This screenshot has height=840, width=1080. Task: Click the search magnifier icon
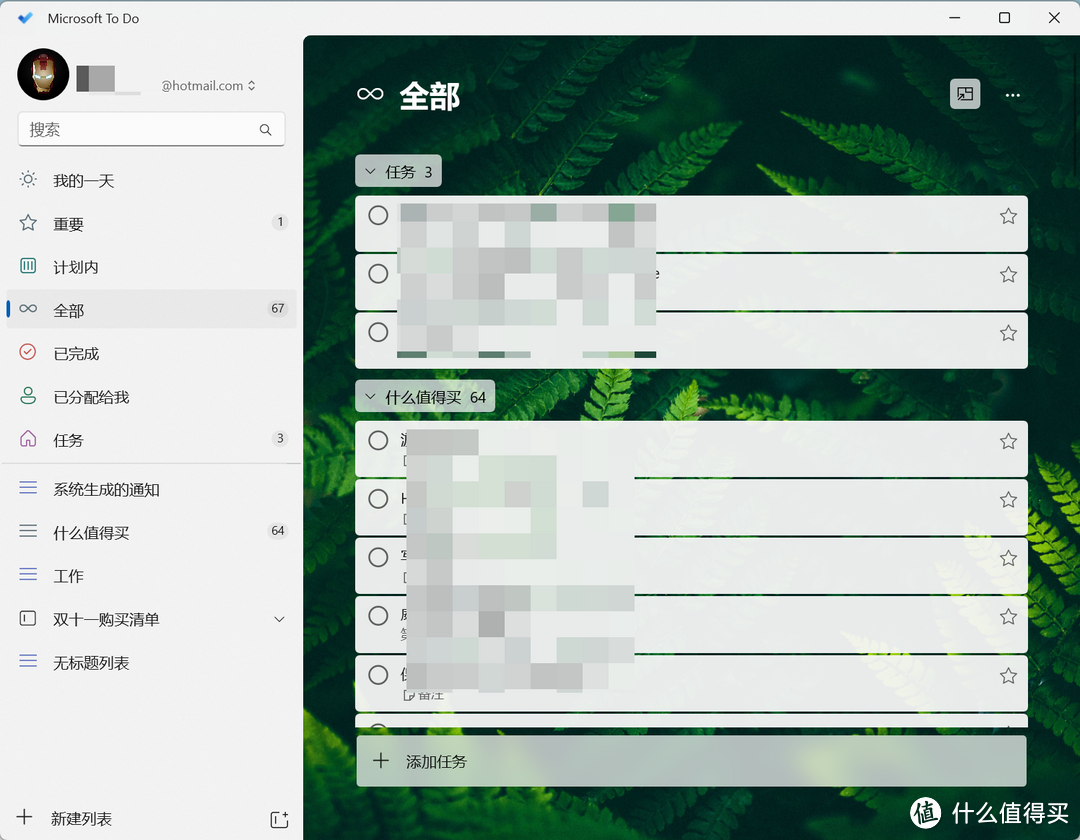point(265,129)
